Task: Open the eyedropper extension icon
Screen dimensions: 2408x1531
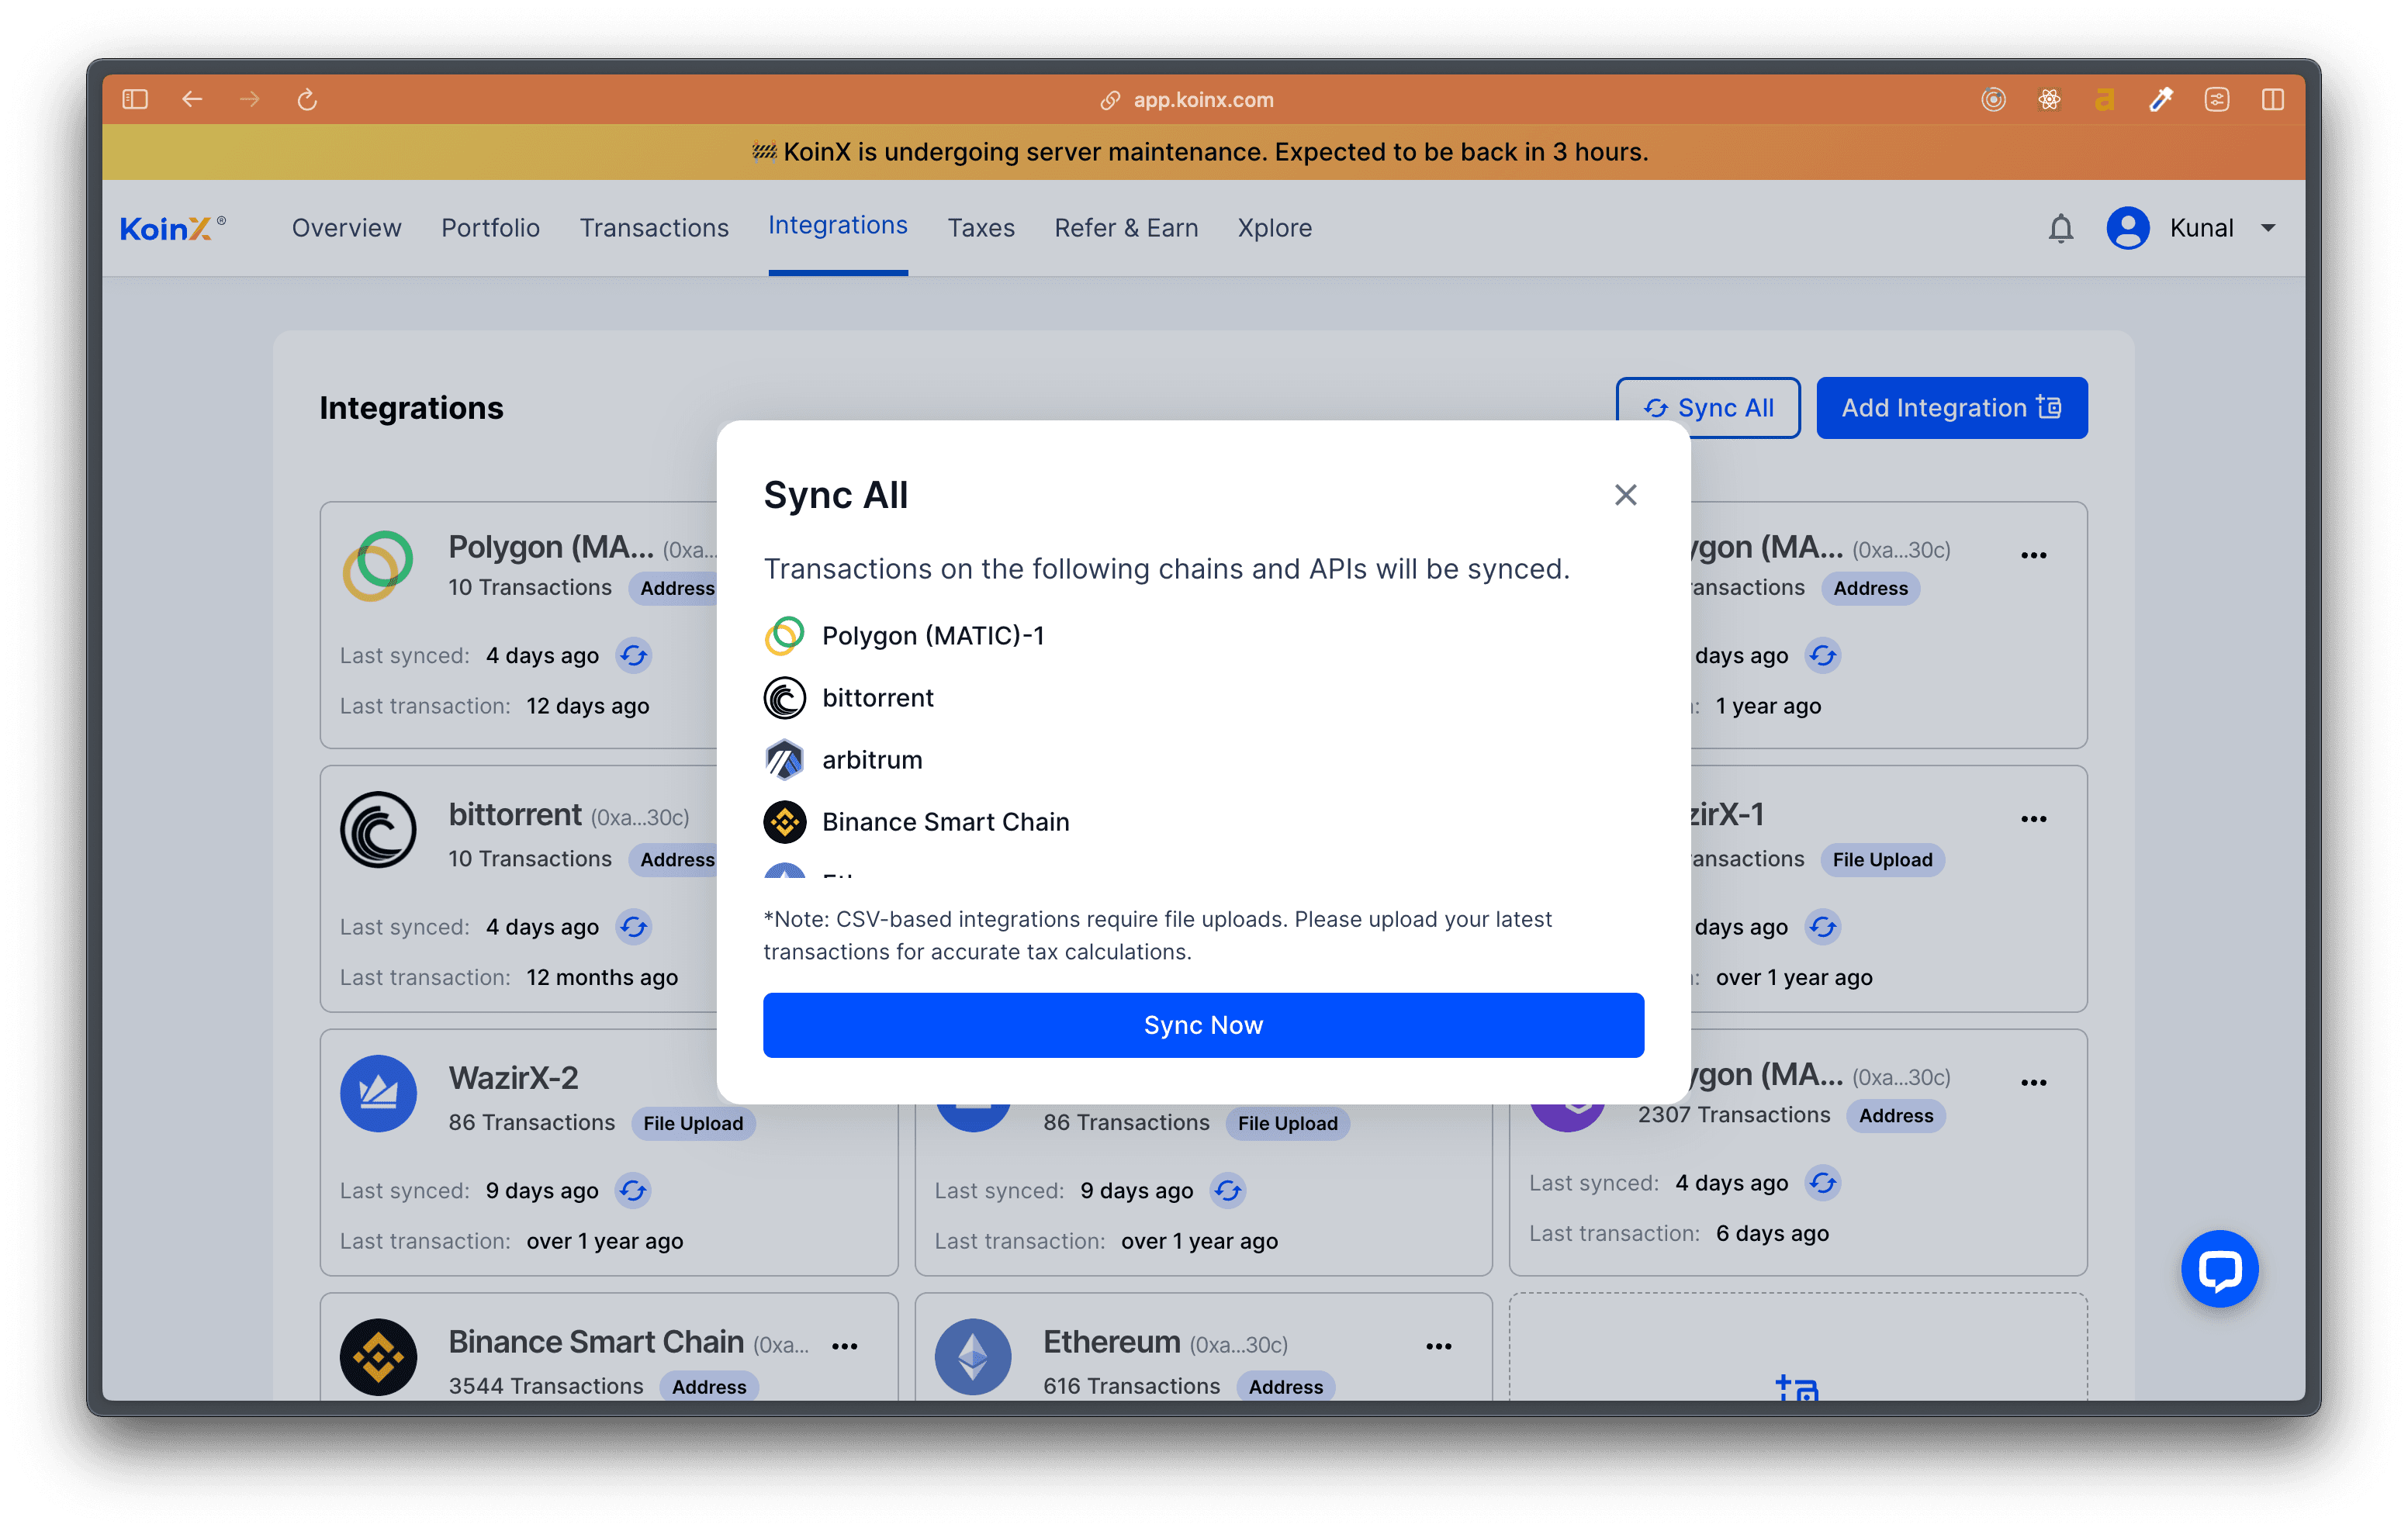Action: click(x=2161, y=99)
